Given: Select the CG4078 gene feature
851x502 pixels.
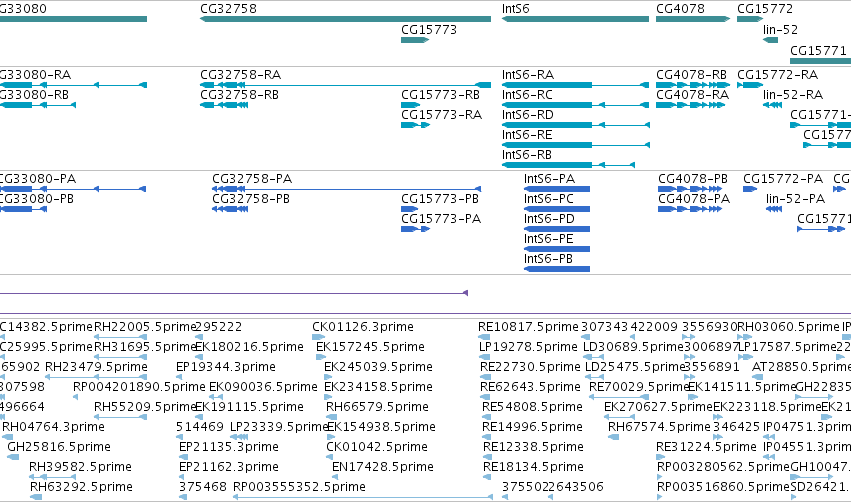Looking at the screenshot, I should pyautogui.click(x=693, y=19).
